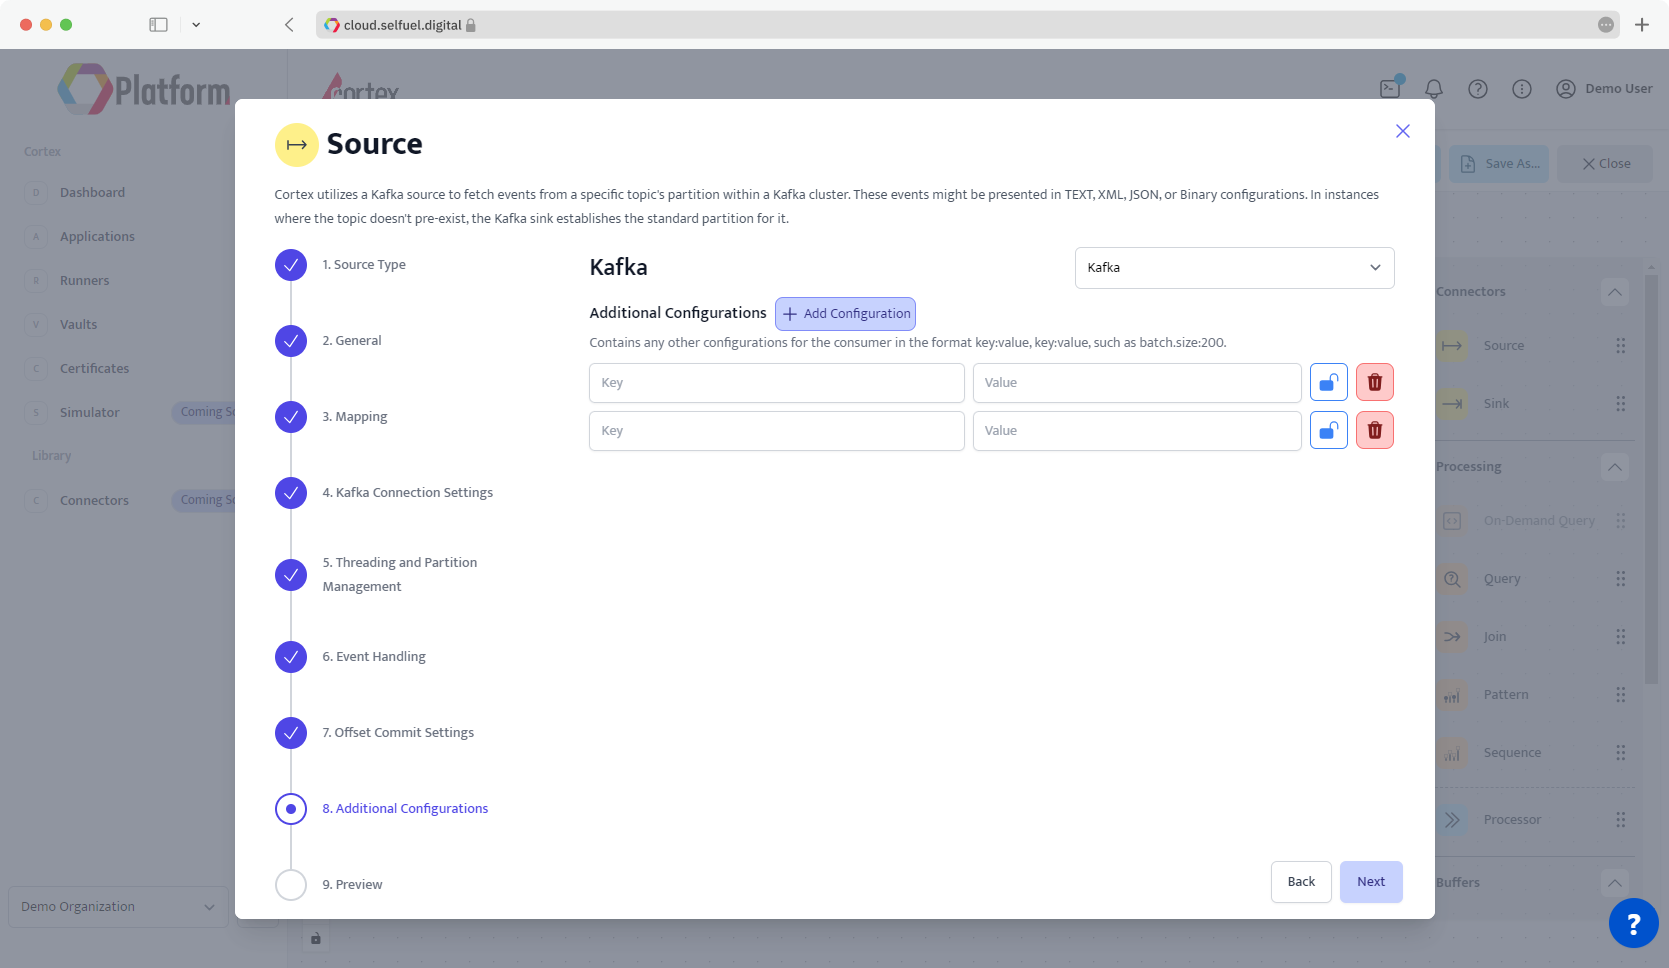Viewport: 1669px width, 968px height.
Task: Click the first Key input field
Action: click(776, 382)
